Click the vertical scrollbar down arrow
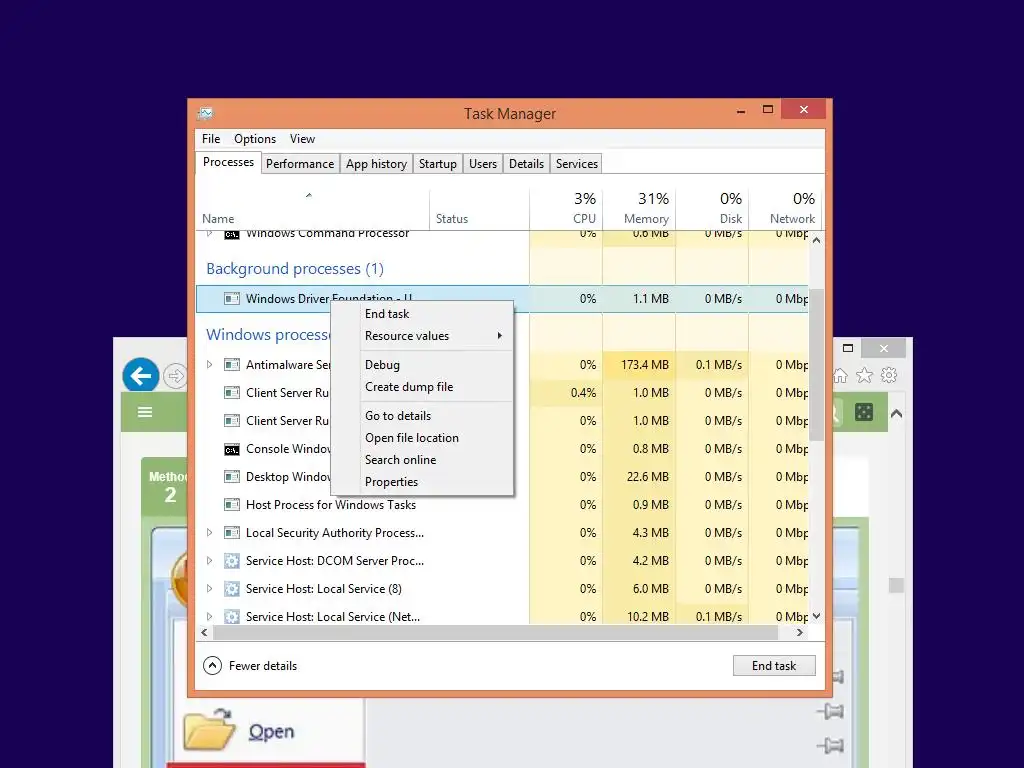Viewport: 1024px width, 768px height. coord(816,616)
